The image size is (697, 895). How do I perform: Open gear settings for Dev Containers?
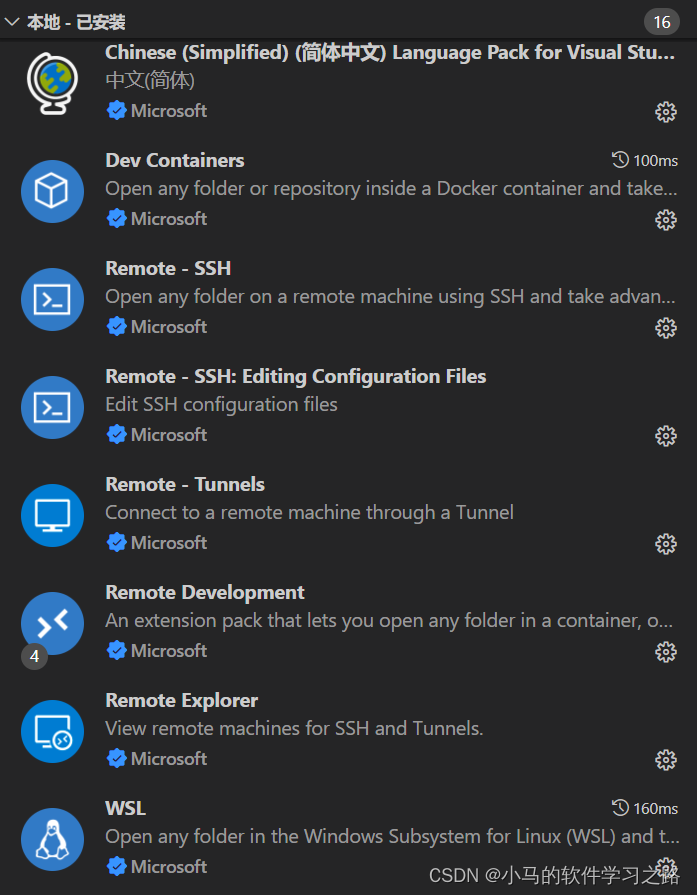[x=666, y=220]
